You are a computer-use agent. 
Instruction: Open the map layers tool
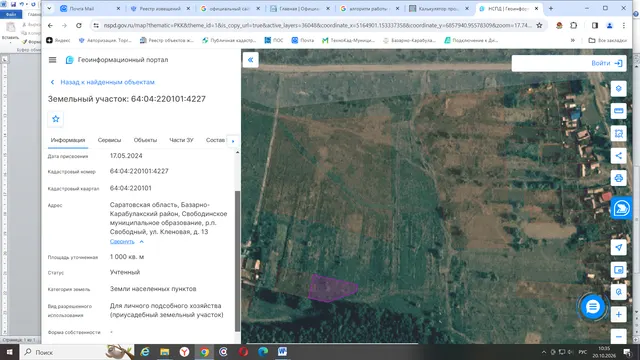click(x=618, y=89)
